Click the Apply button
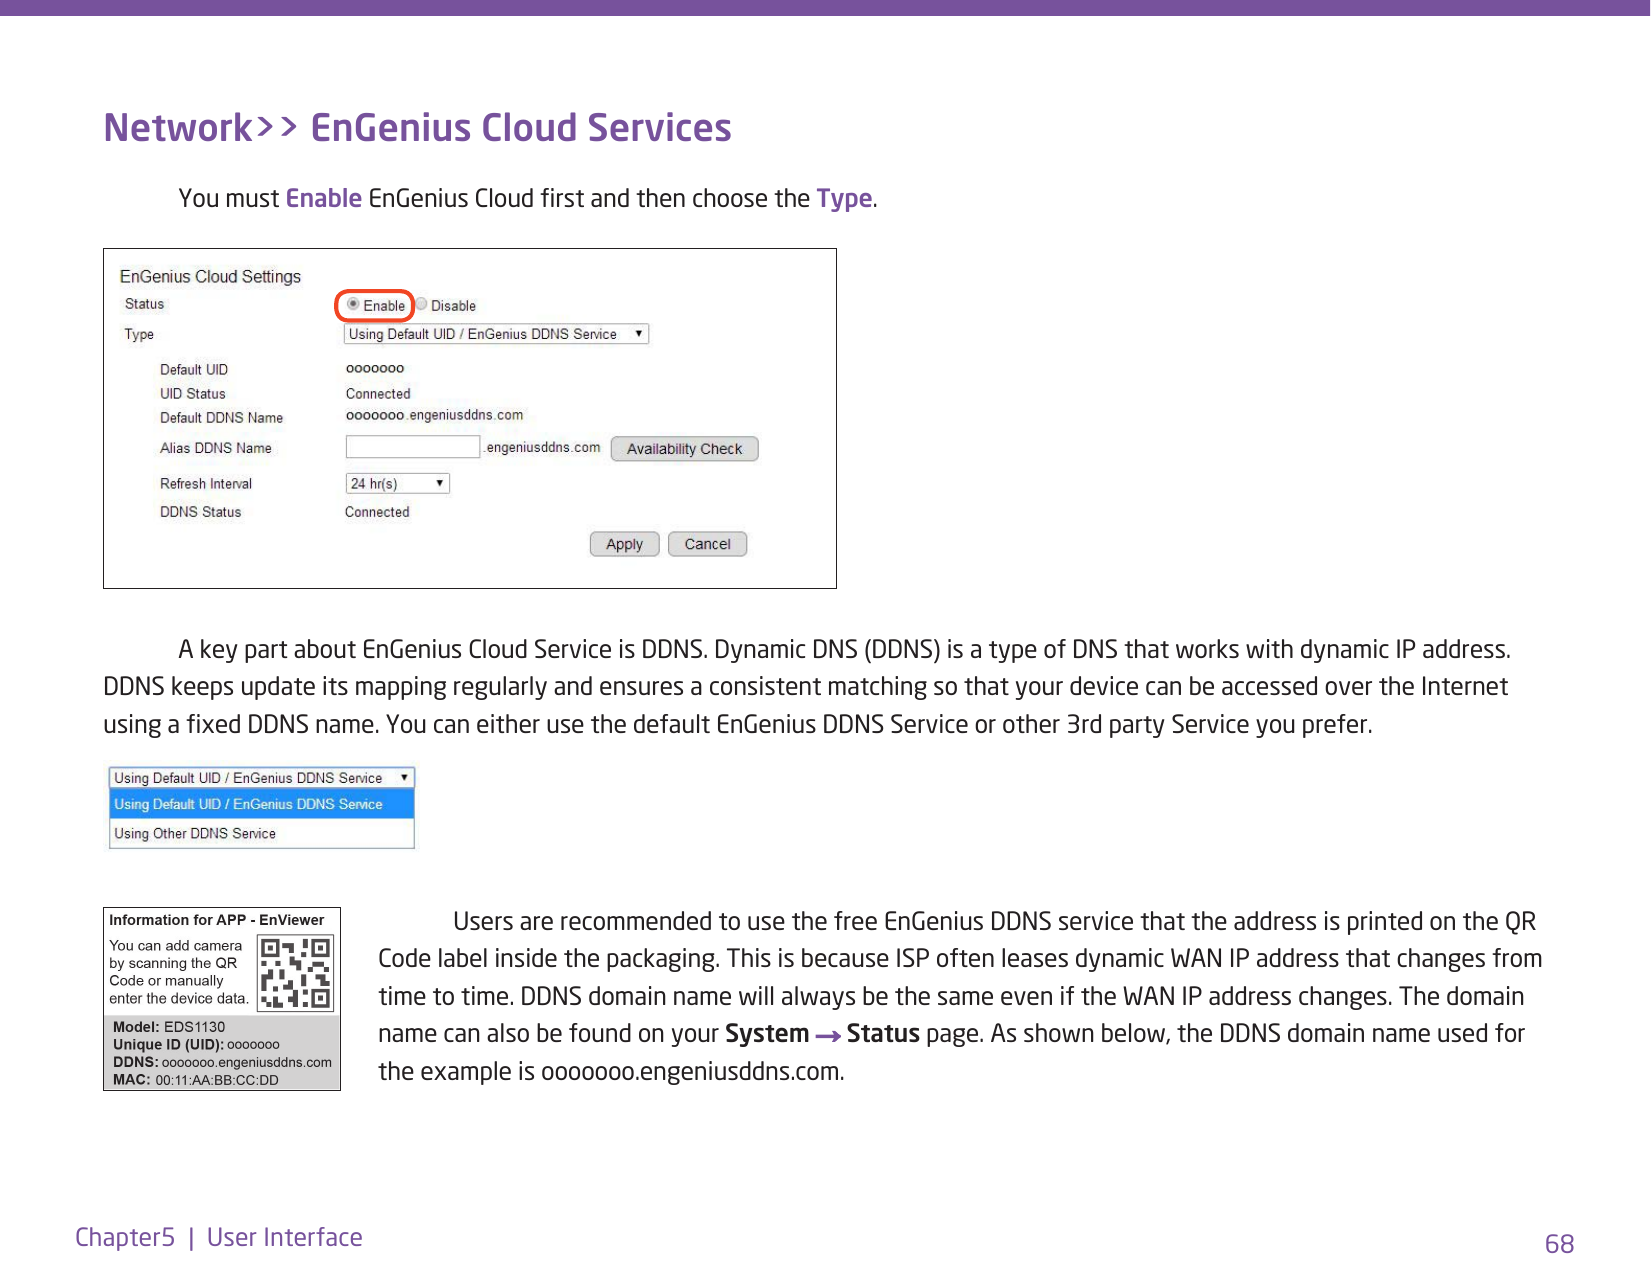 click(624, 544)
